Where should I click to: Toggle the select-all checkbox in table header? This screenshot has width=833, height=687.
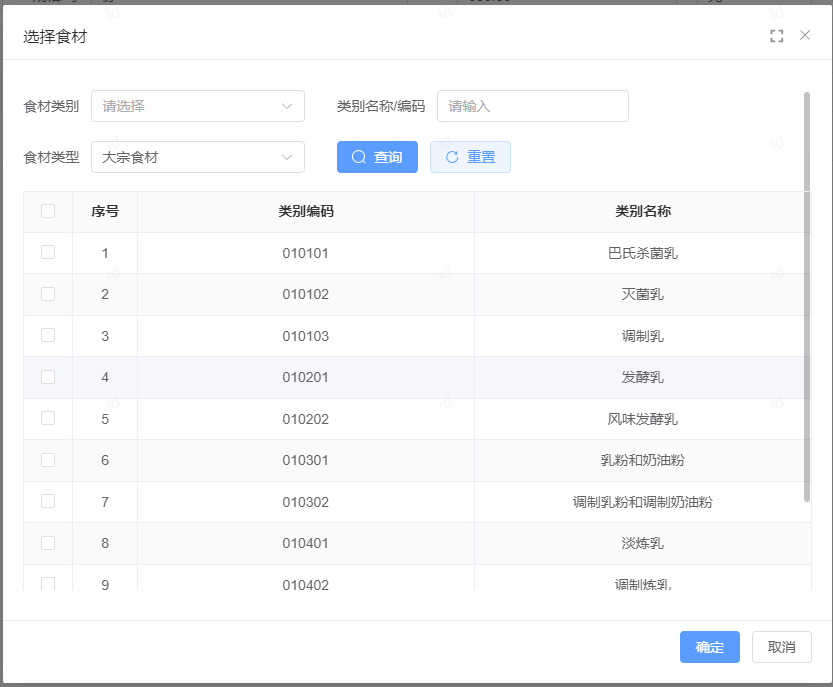pyautogui.click(x=48, y=211)
